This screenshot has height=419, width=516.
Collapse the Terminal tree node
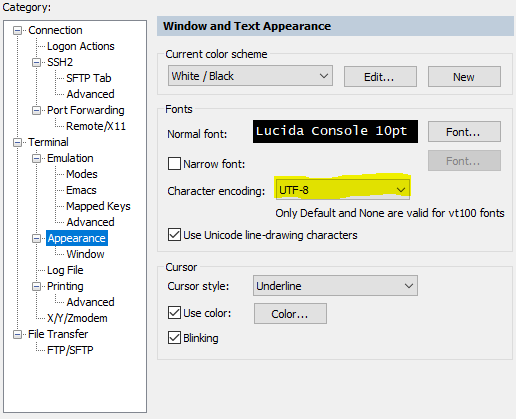[x=17, y=143]
